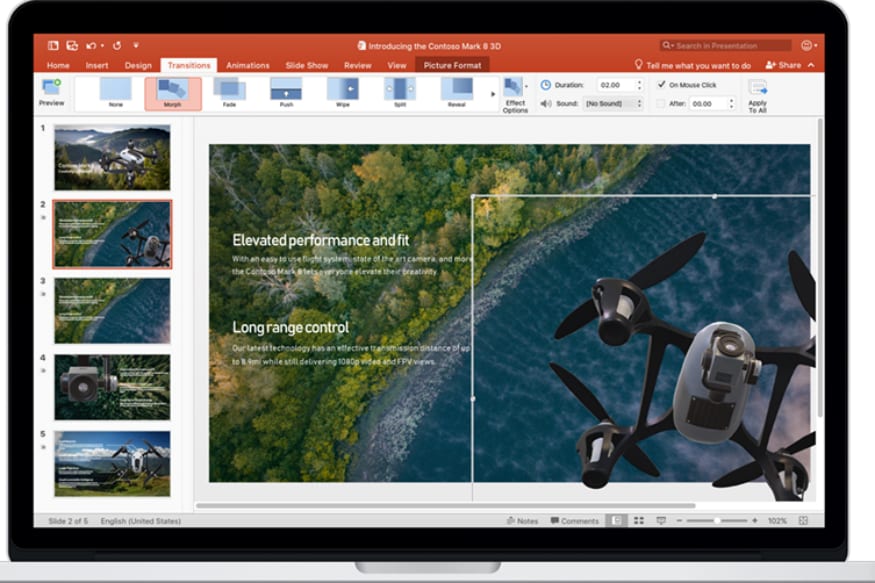Apply the Morph transition
Screen dimensions: 875x583
pos(172,93)
